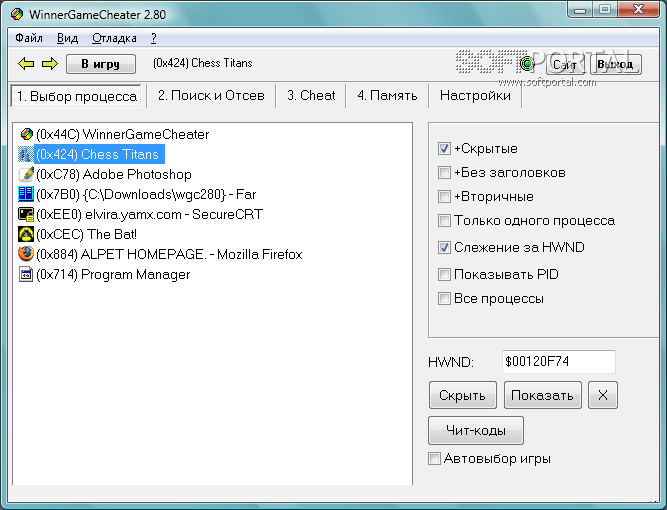Open the ? help menu
This screenshot has height=510, width=667.
pos(154,38)
